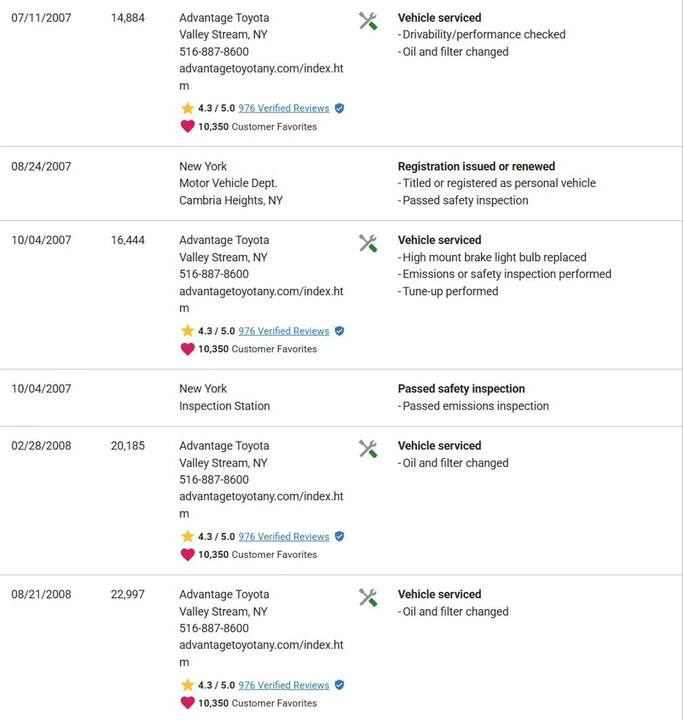
Task: Click the pink heart icon in 07/11/2007 entry
Action: tap(187, 126)
